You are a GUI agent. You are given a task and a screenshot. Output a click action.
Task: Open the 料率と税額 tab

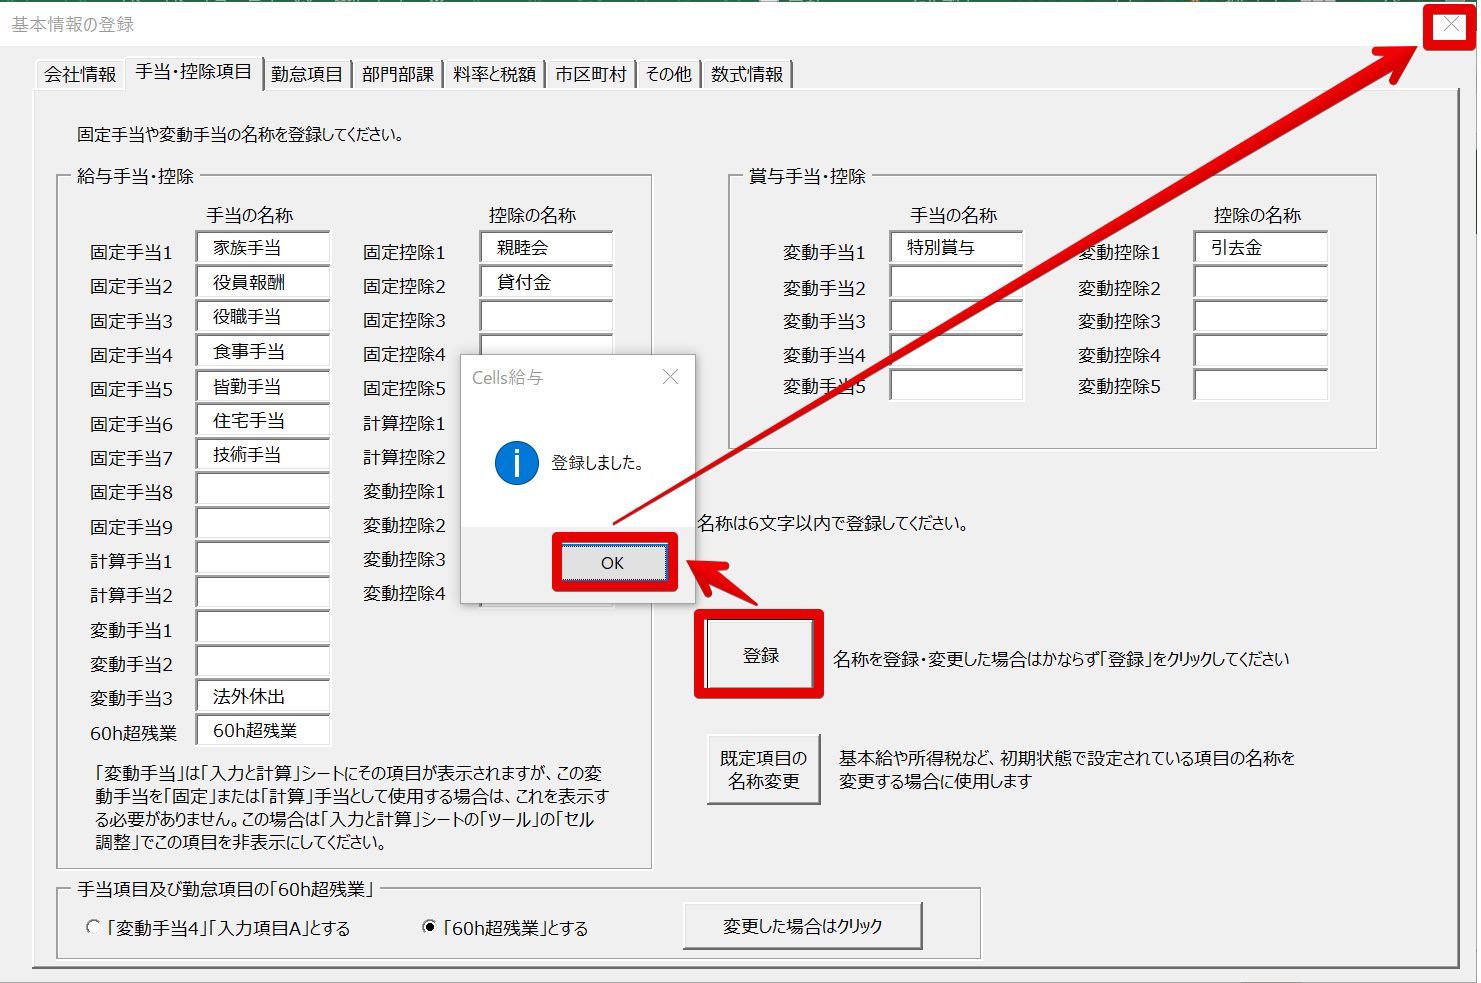tap(494, 75)
